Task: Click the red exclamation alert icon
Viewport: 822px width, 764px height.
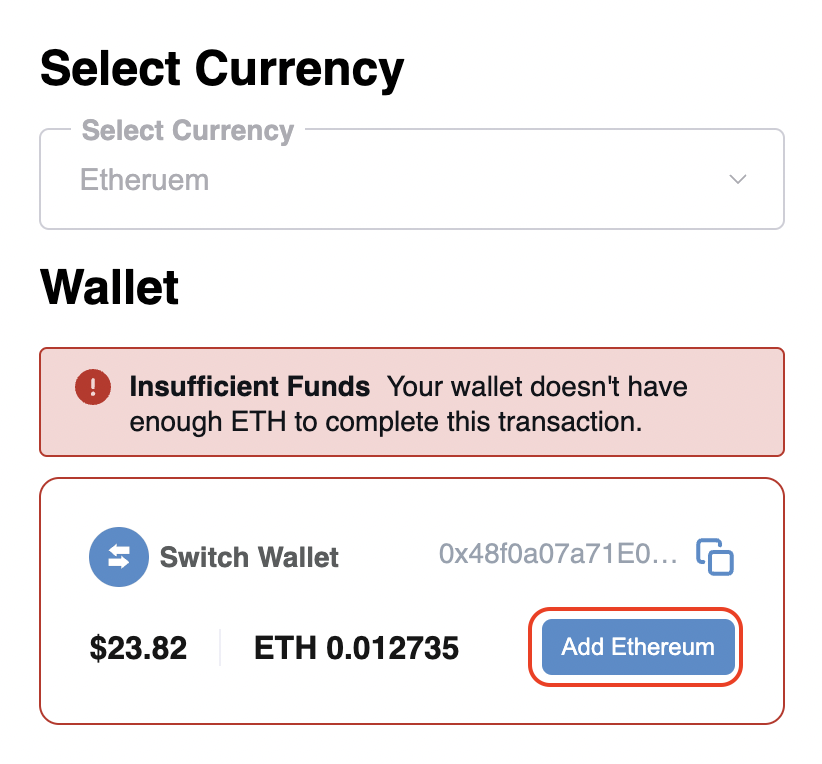Action: coord(93,387)
